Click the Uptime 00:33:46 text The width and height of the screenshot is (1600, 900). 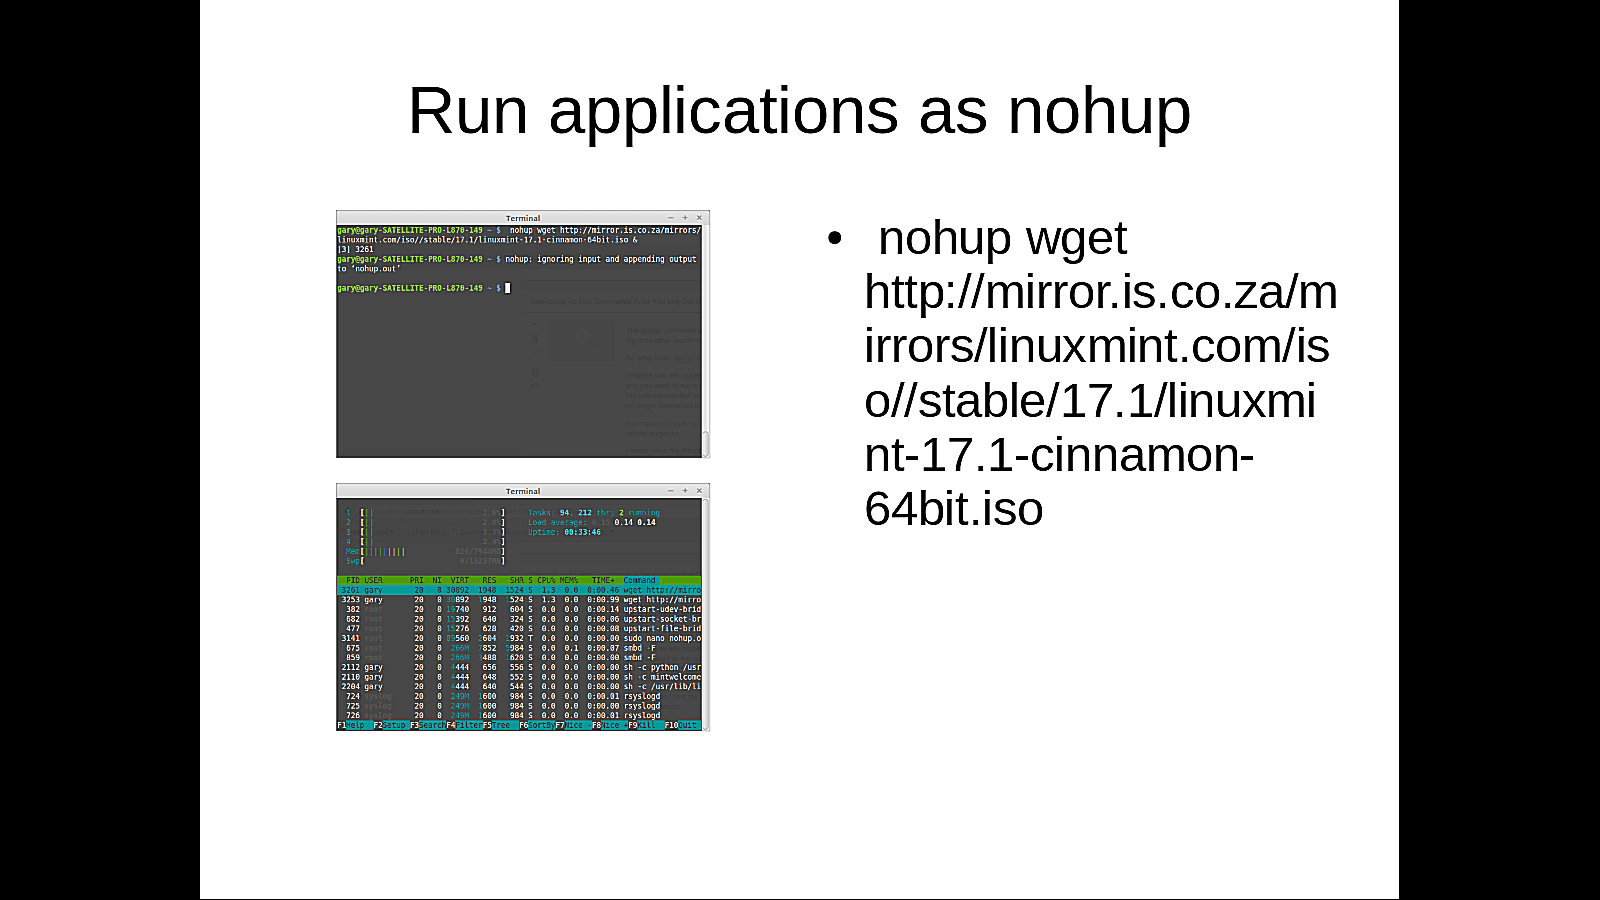565,532
